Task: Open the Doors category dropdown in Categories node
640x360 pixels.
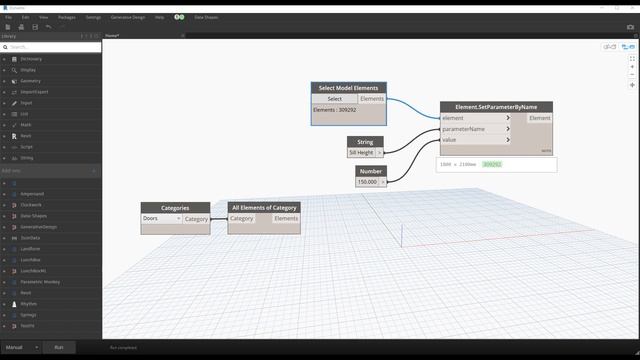Action: click(x=162, y=219)
